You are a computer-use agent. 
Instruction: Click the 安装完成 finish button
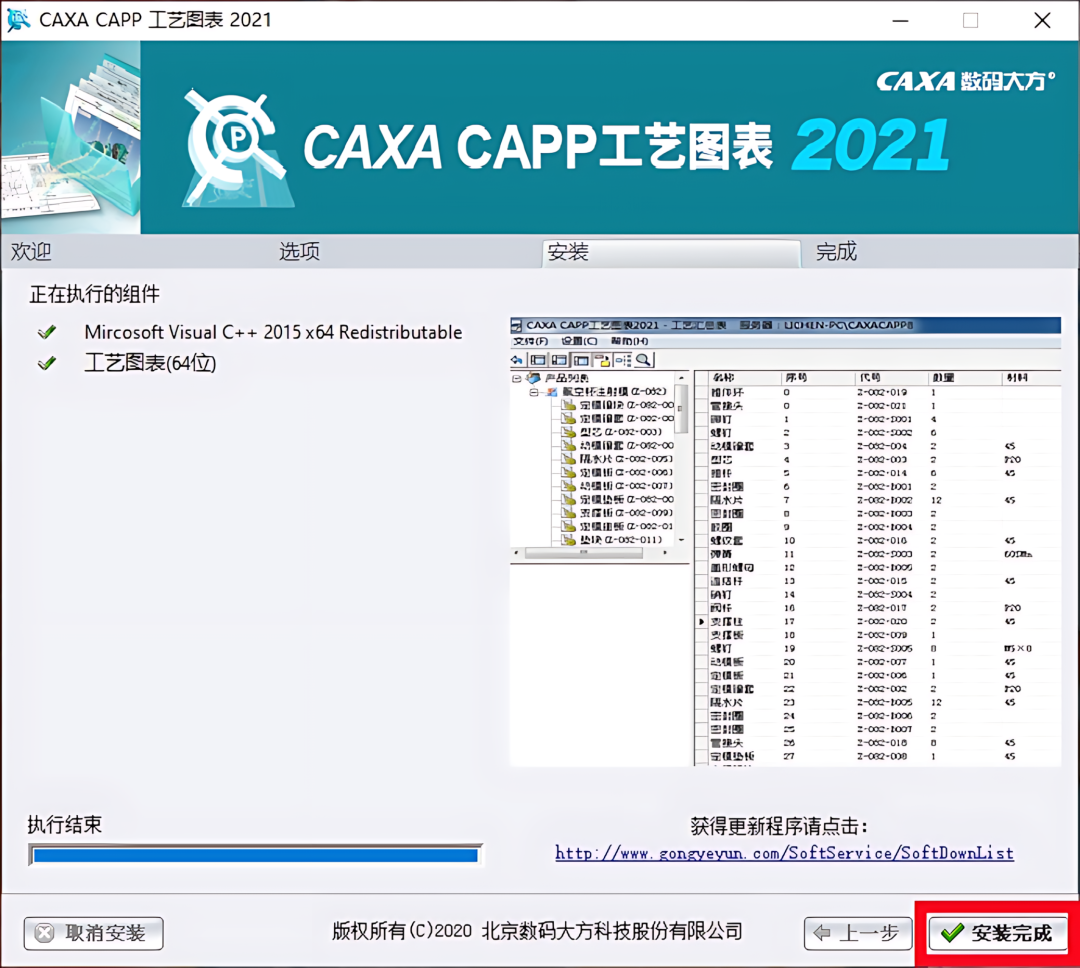click(x=997, y=934)
